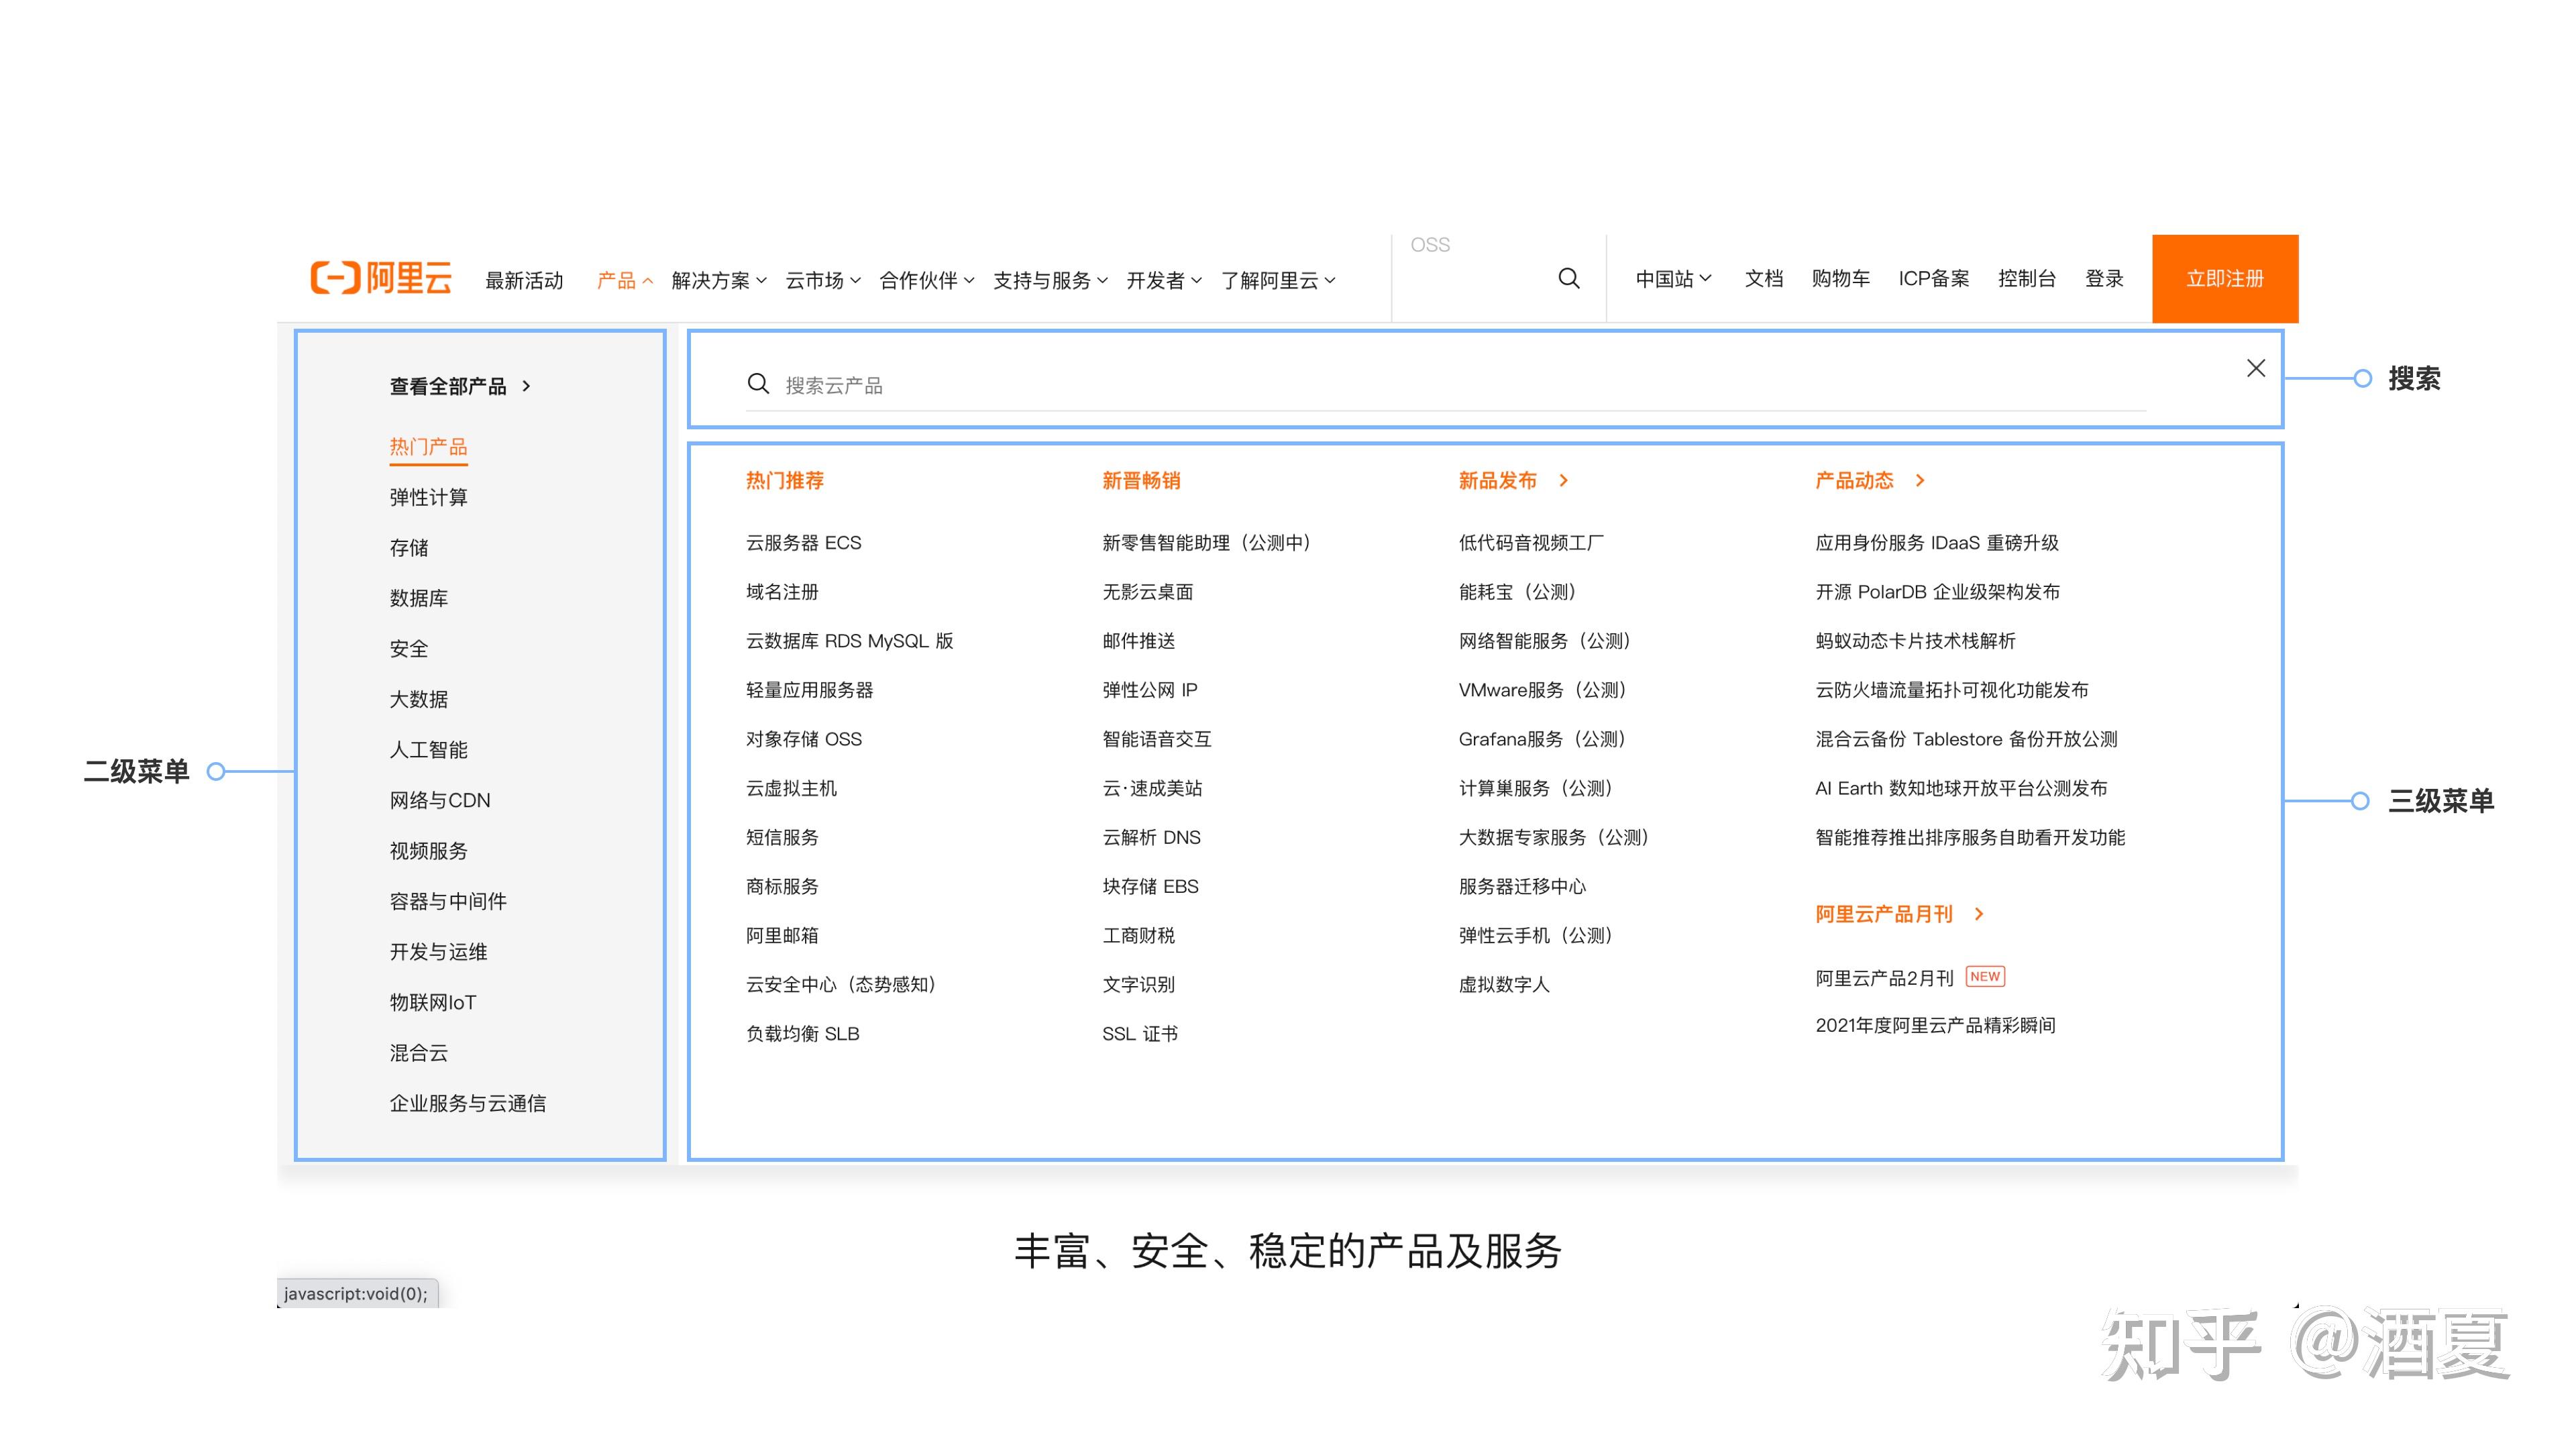Open 查看全部产品
2576x1449 pixels.
point(448,386)
